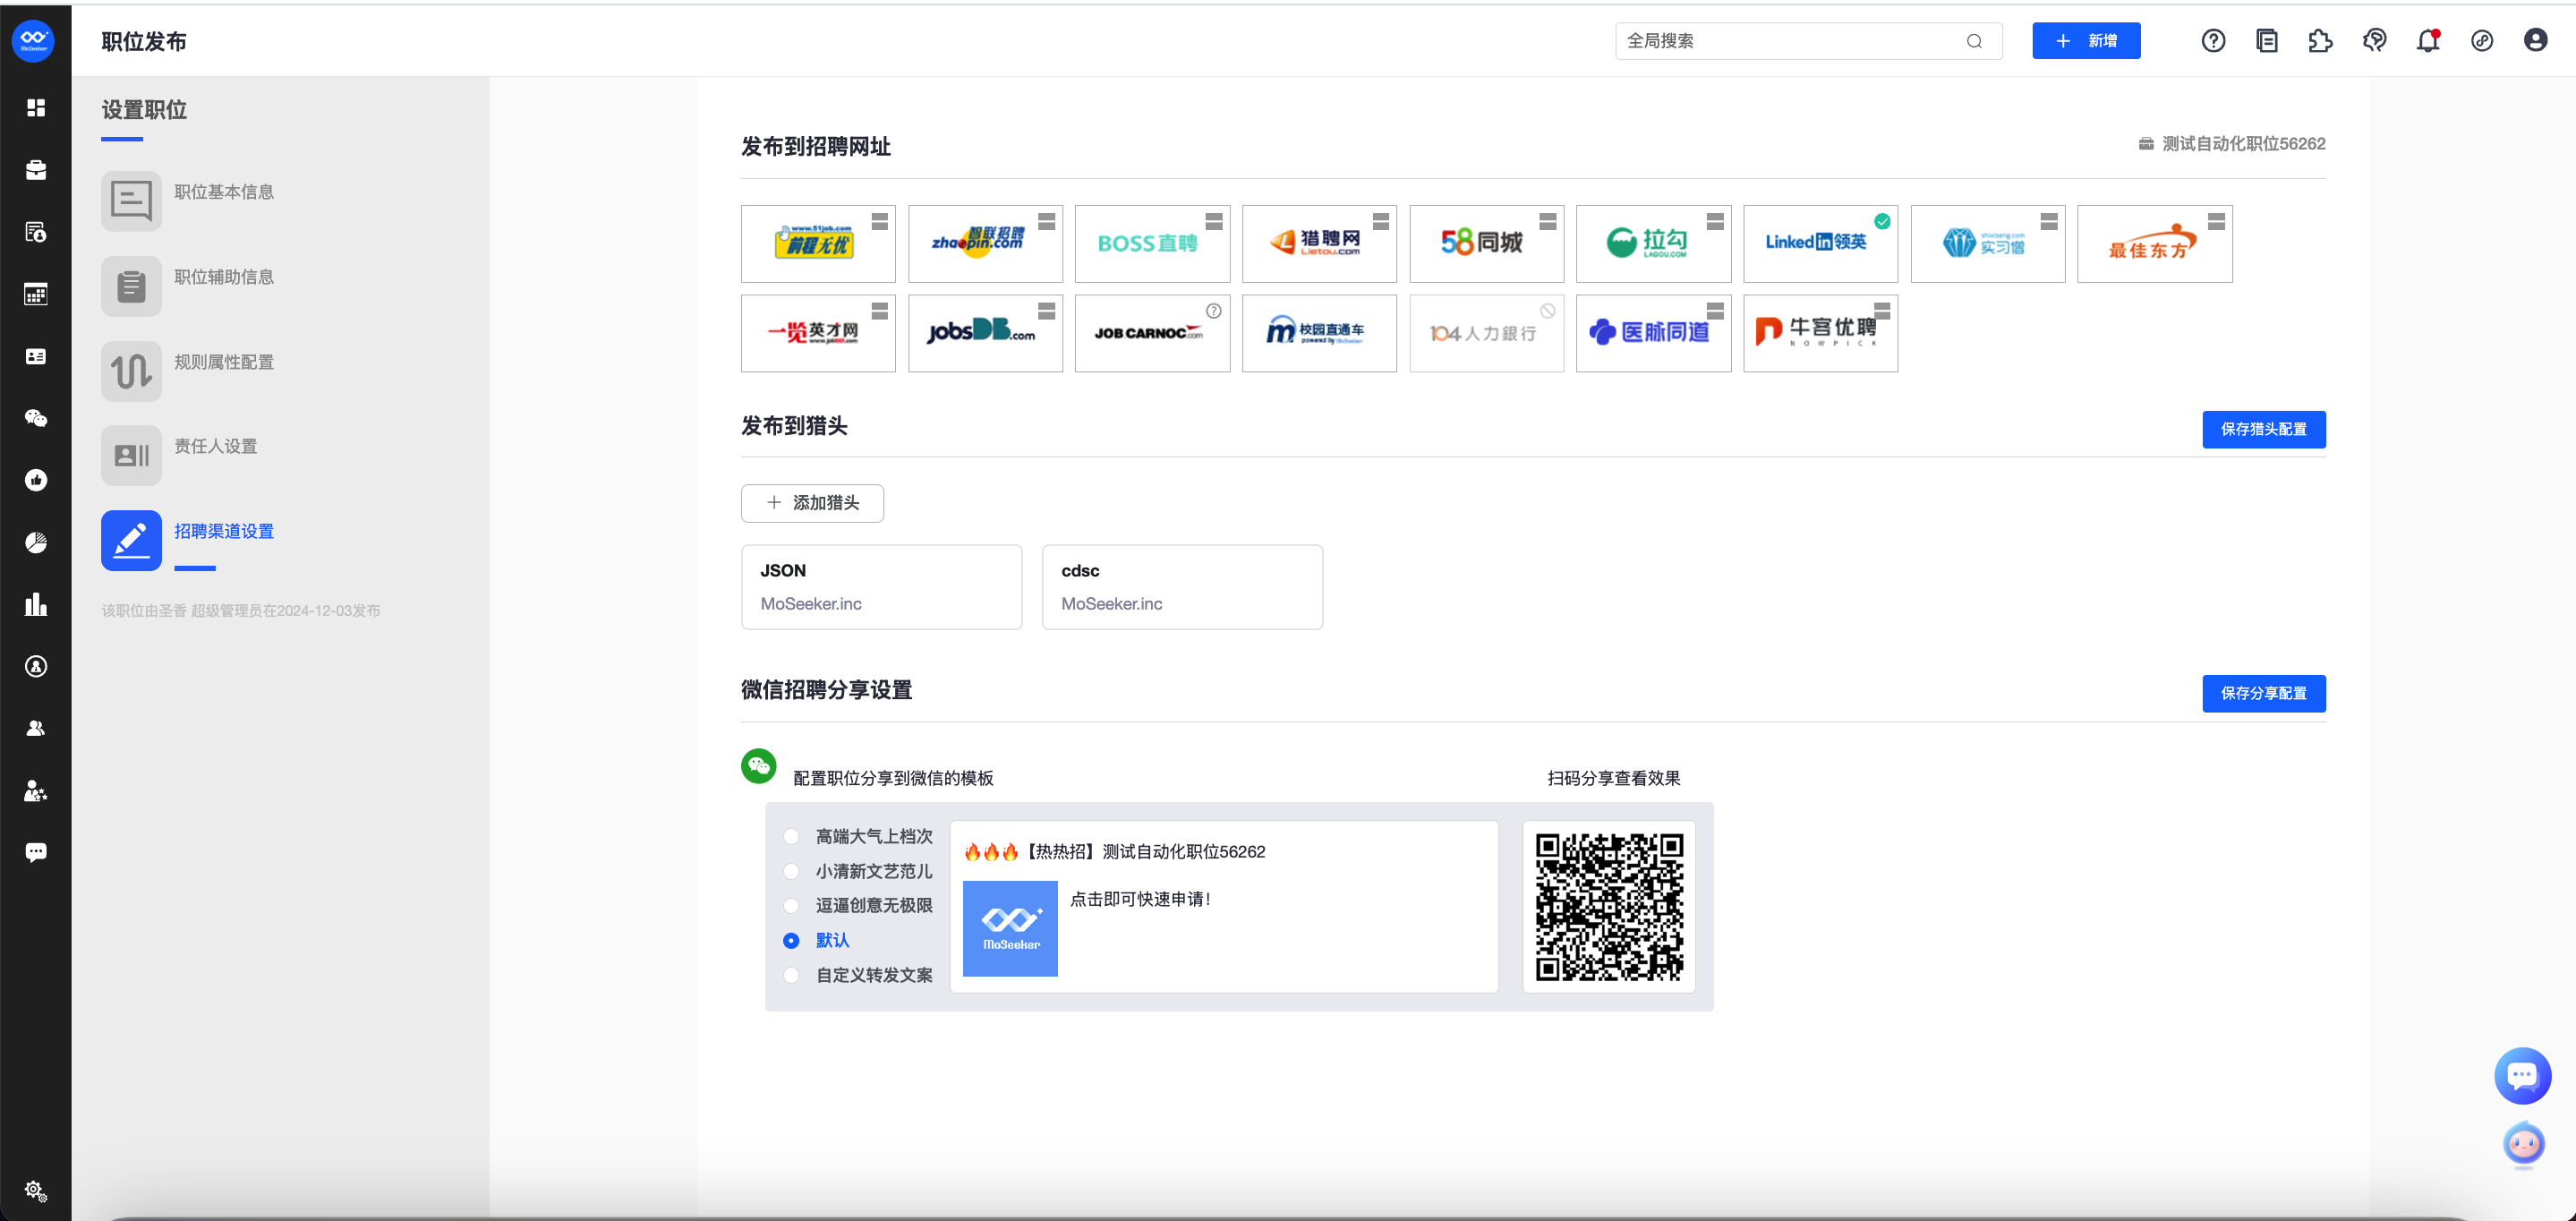Screen dimensions: 2576x1221
Task: Open the pie chart icon in sidebar
Action: 36,542
